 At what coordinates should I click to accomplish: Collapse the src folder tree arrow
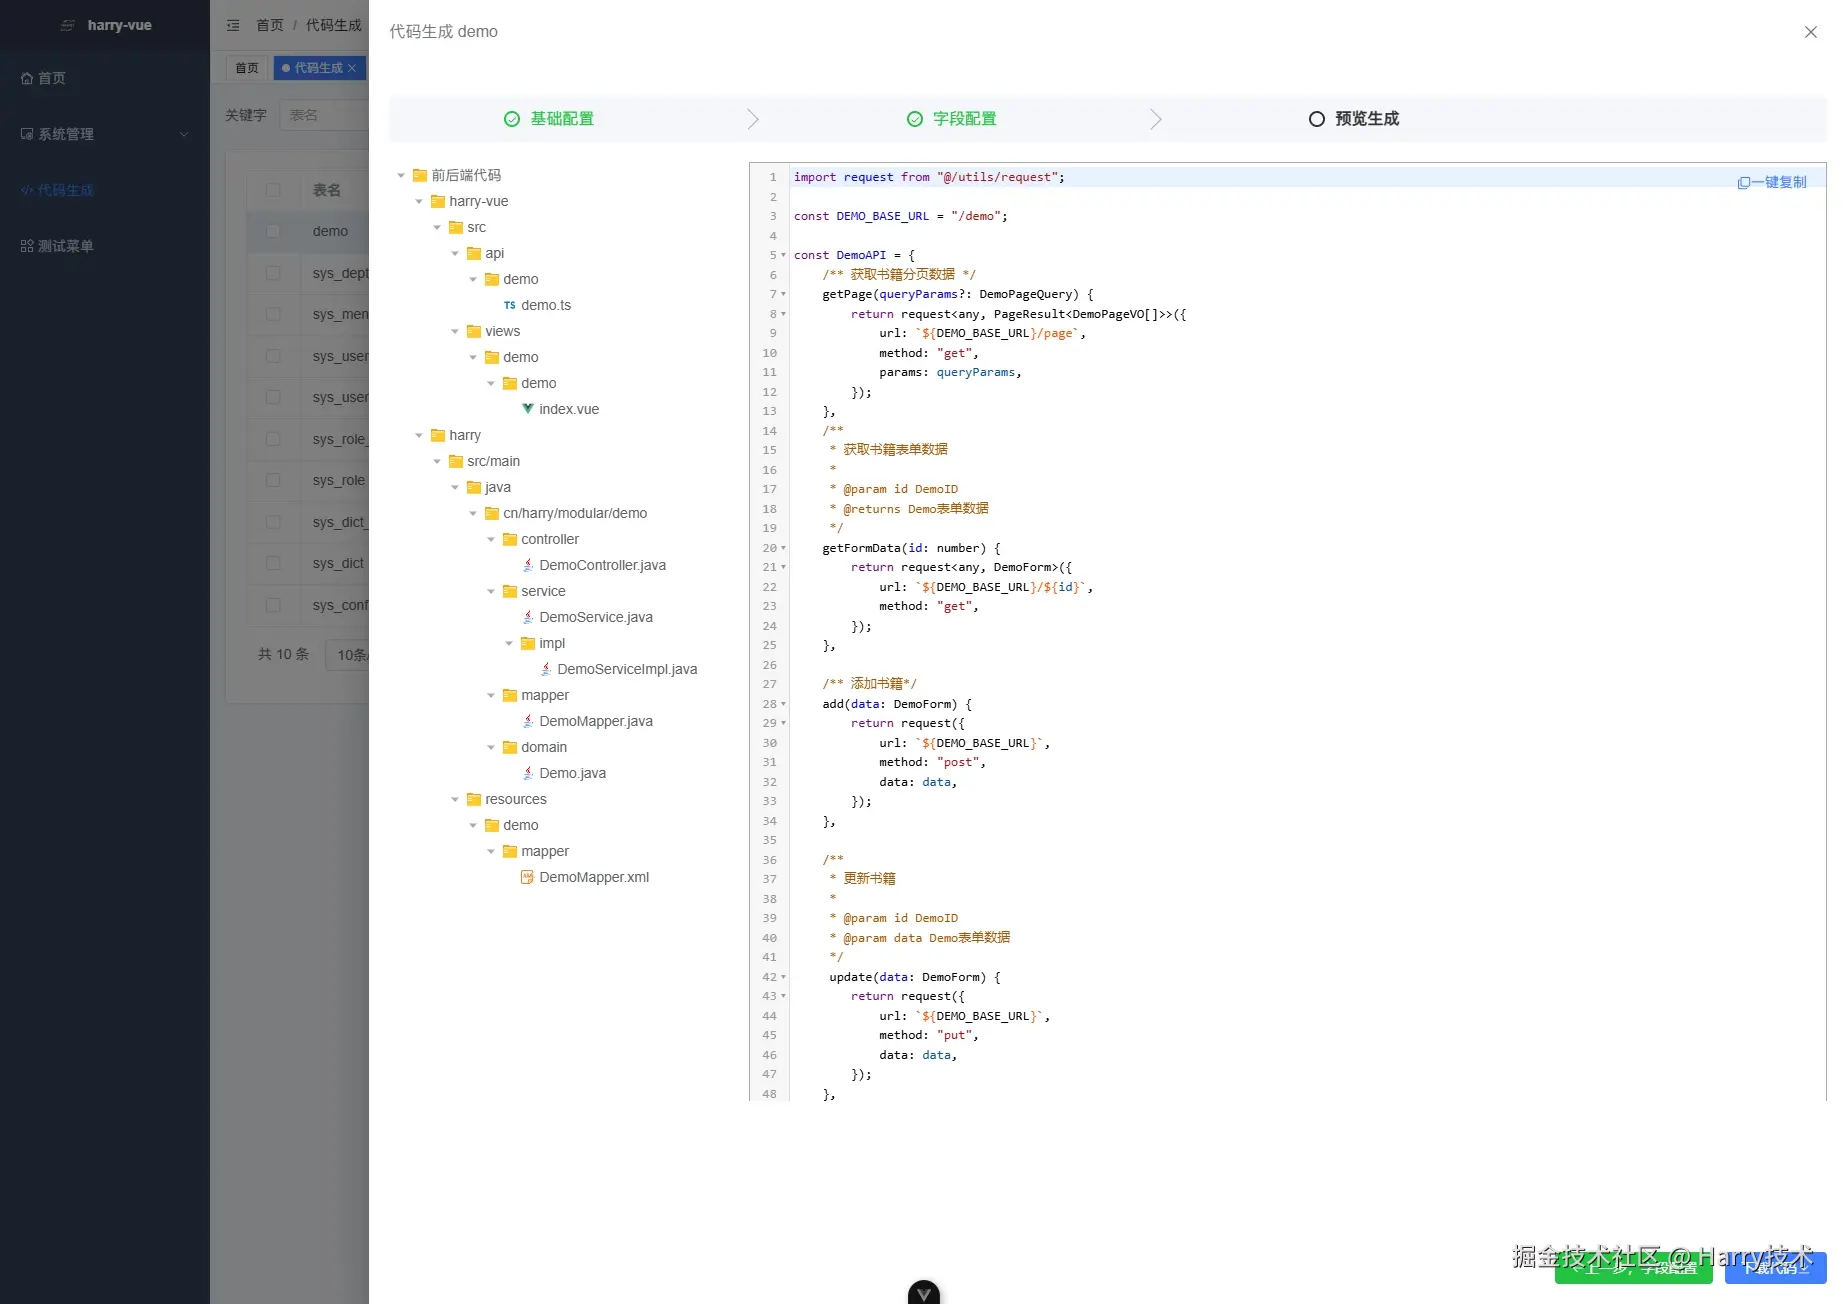click(437, 227)
